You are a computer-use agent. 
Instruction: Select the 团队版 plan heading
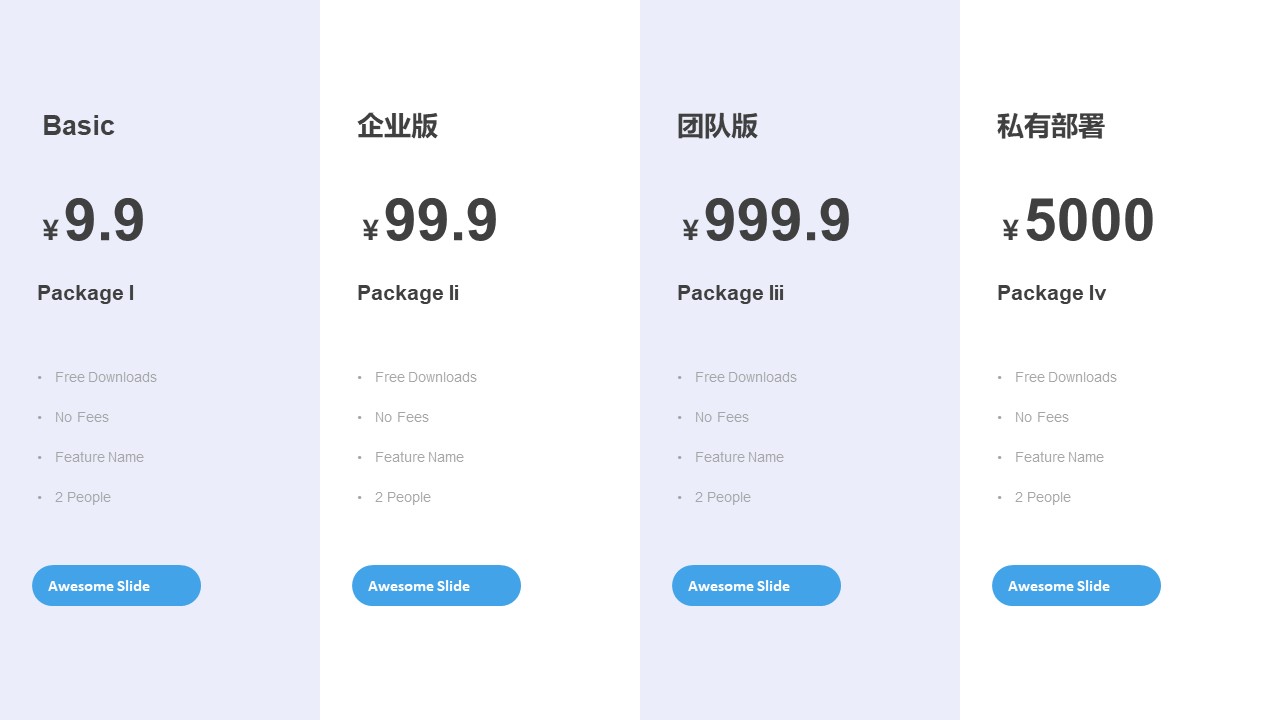point(717,126)
